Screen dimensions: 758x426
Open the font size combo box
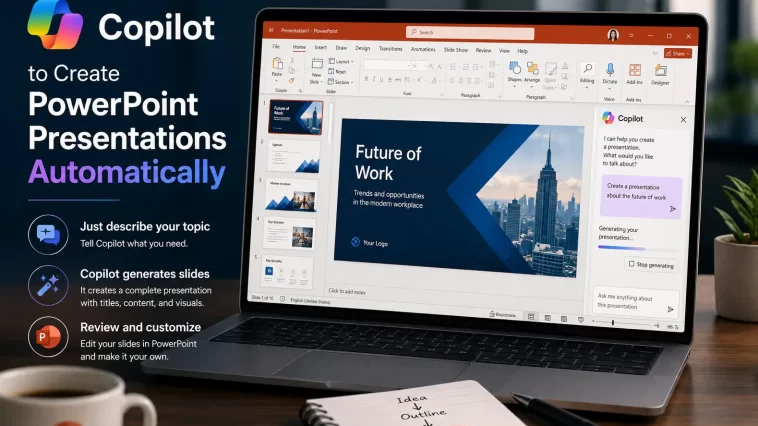pyautogui.click(x=419, y=66)
